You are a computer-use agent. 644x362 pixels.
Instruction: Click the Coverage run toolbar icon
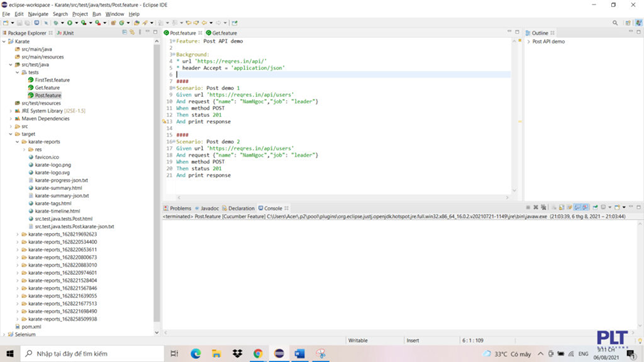tap(84, 23)
